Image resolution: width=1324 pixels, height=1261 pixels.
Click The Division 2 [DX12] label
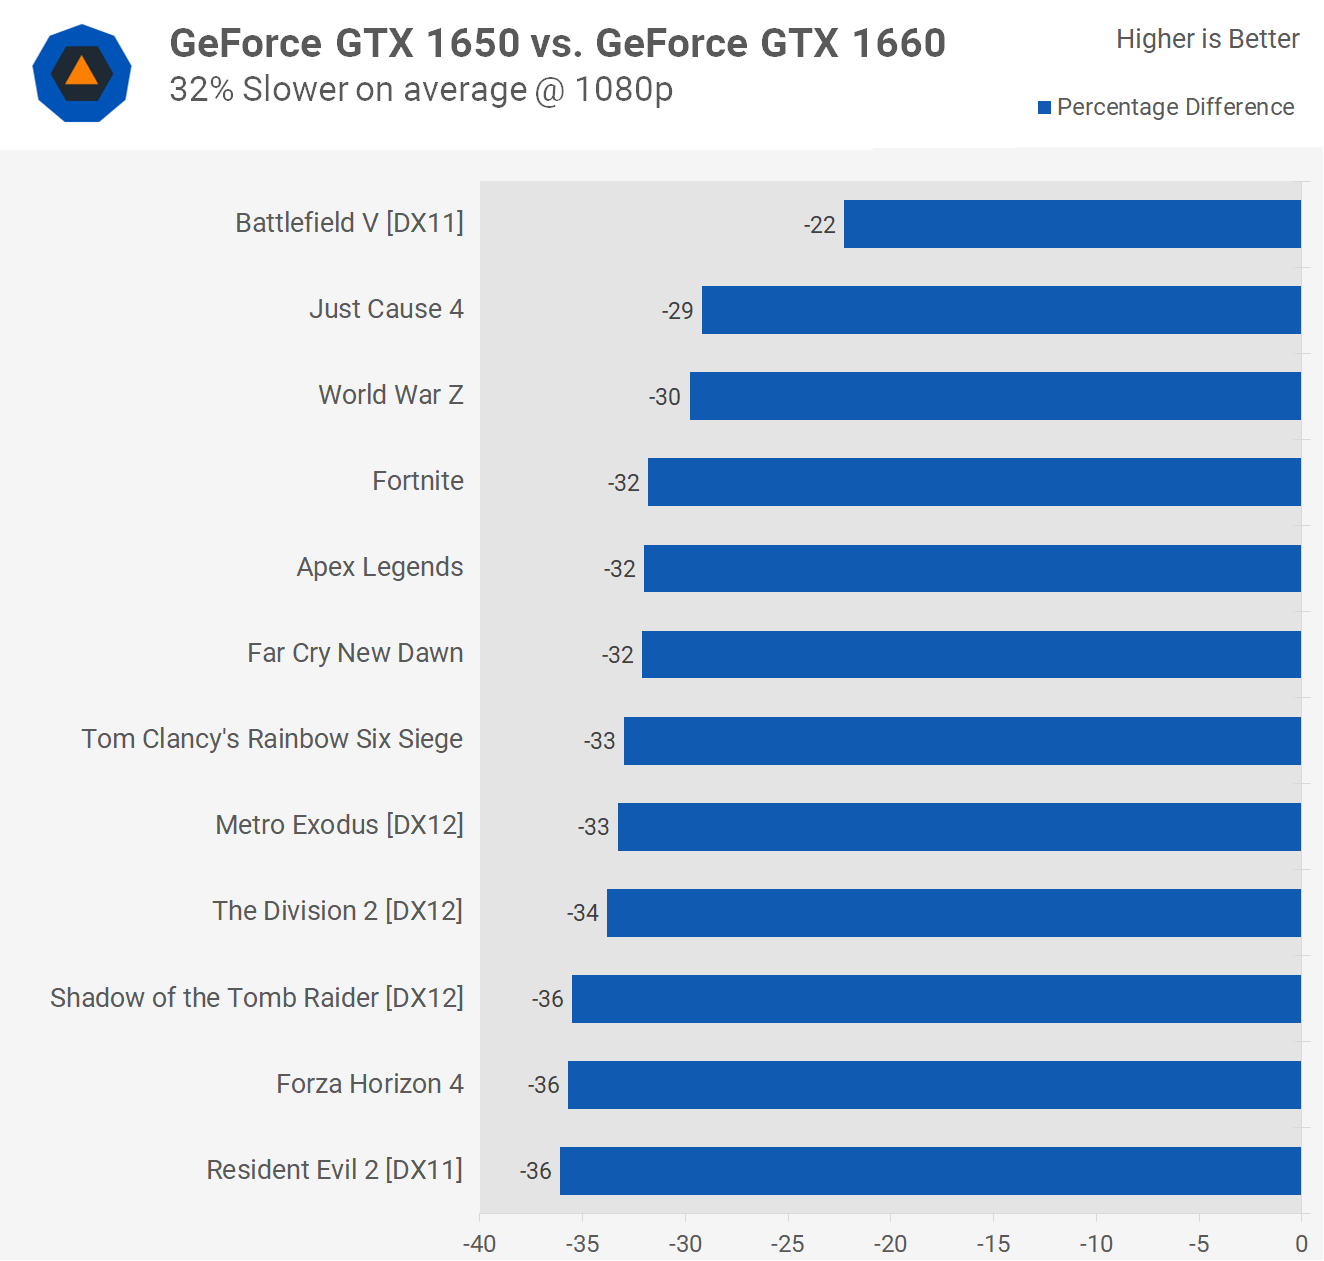(x=337, y=911)
